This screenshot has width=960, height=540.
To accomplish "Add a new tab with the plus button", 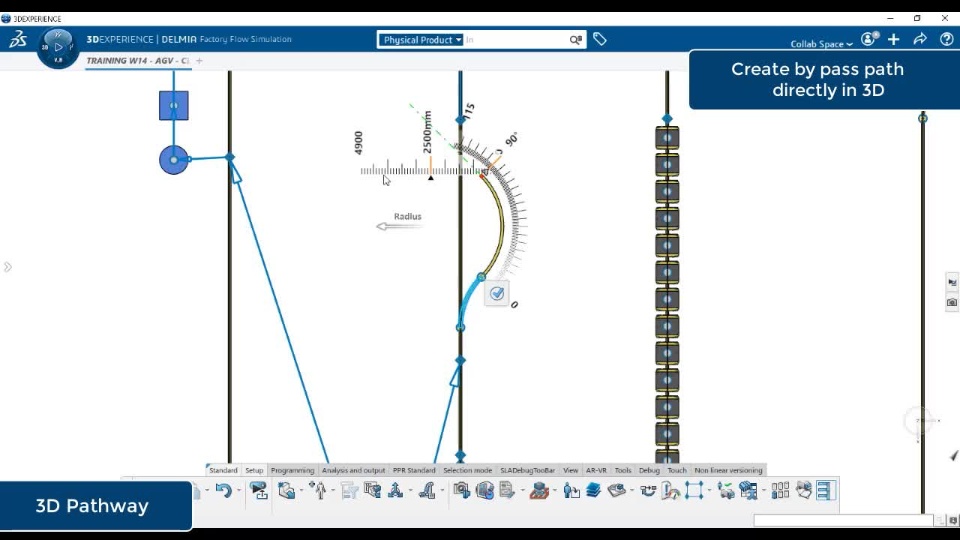I will click(x=199, y=61).
